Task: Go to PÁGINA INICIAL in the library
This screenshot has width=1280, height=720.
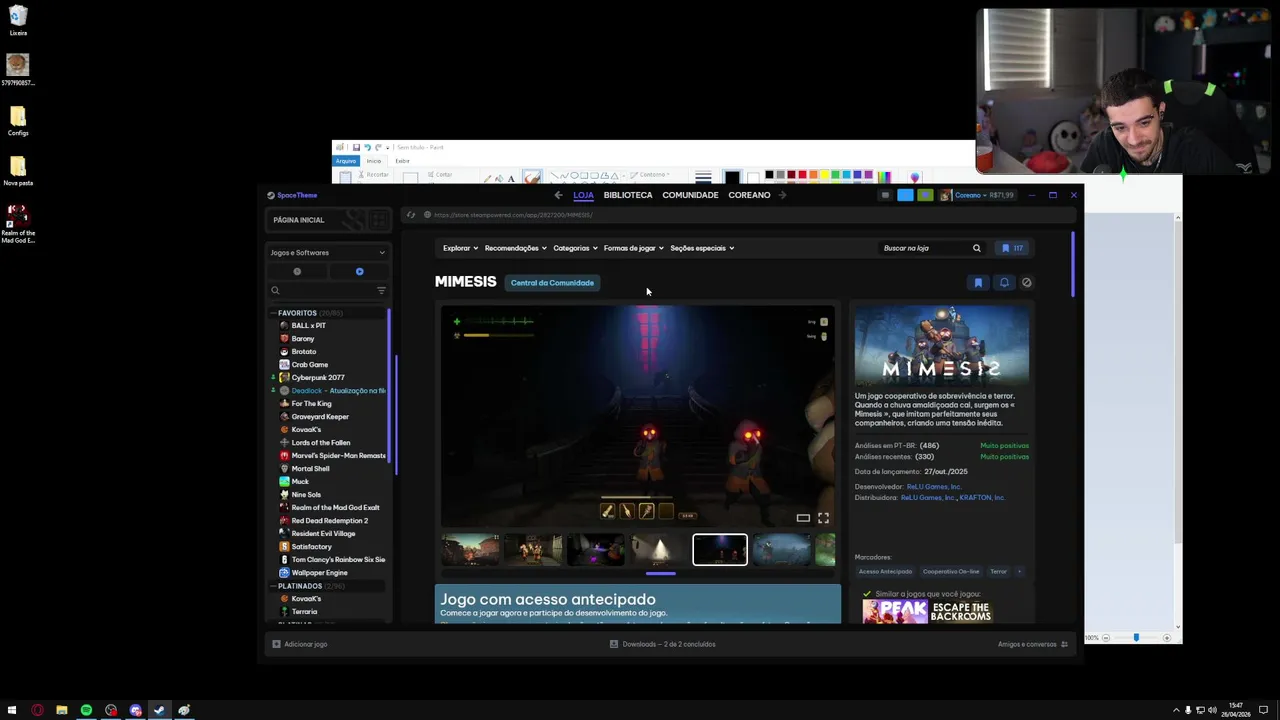Action: coord(299,220)
